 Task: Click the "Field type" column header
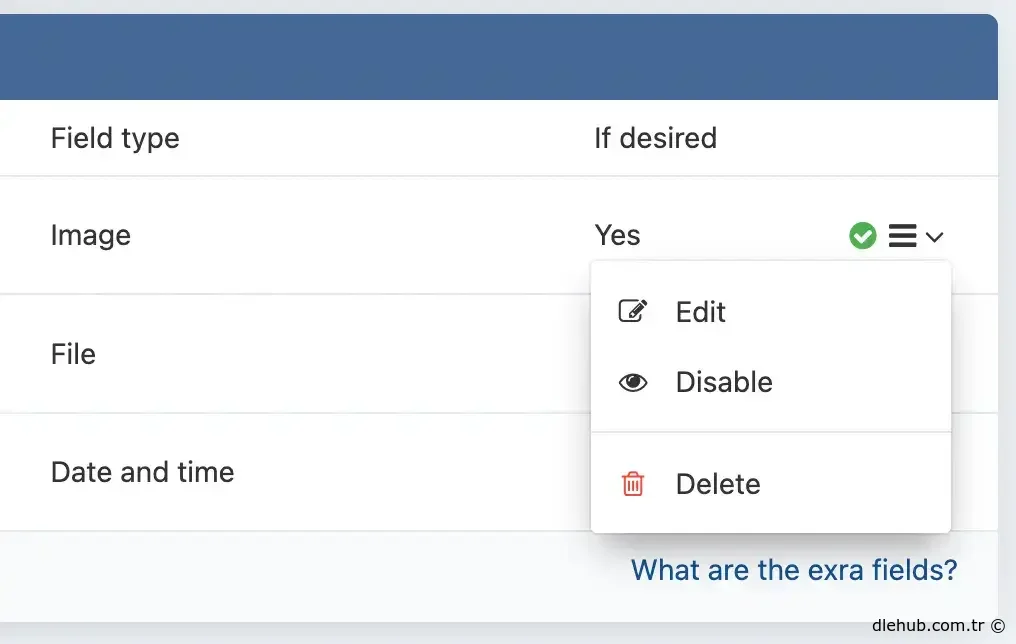115,138
